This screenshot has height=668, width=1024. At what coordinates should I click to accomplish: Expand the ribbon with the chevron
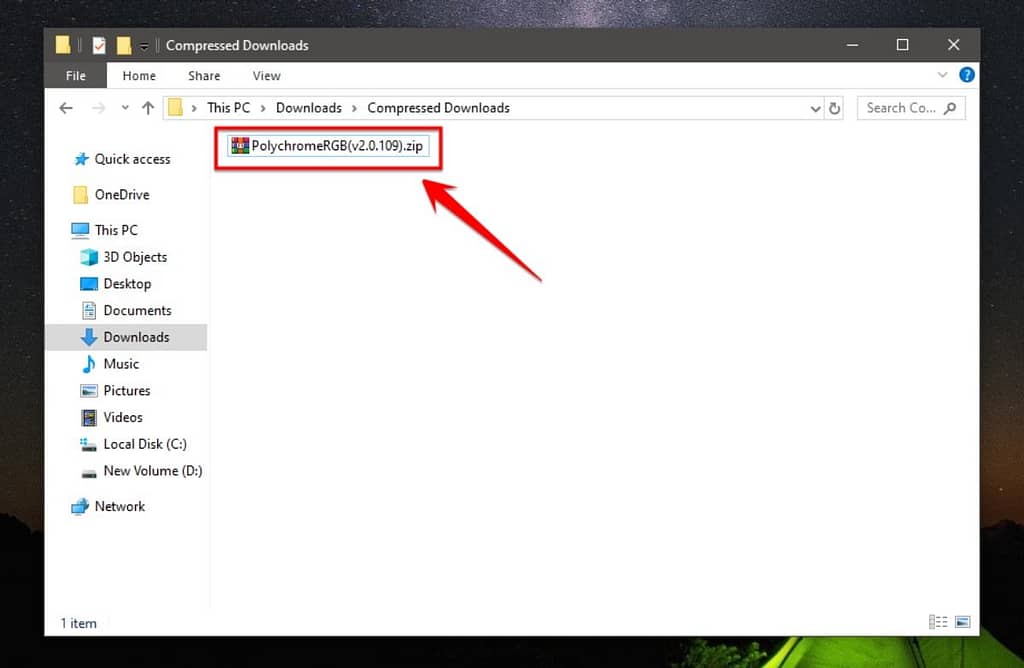click(x=942, y=74)
